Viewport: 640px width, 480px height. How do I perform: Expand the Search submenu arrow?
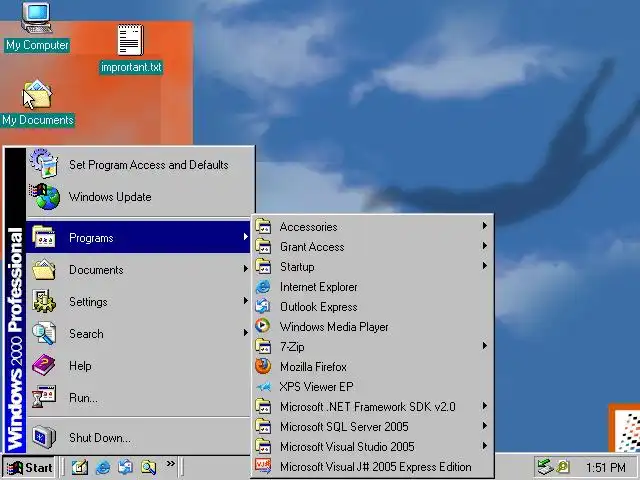[245, 333]
